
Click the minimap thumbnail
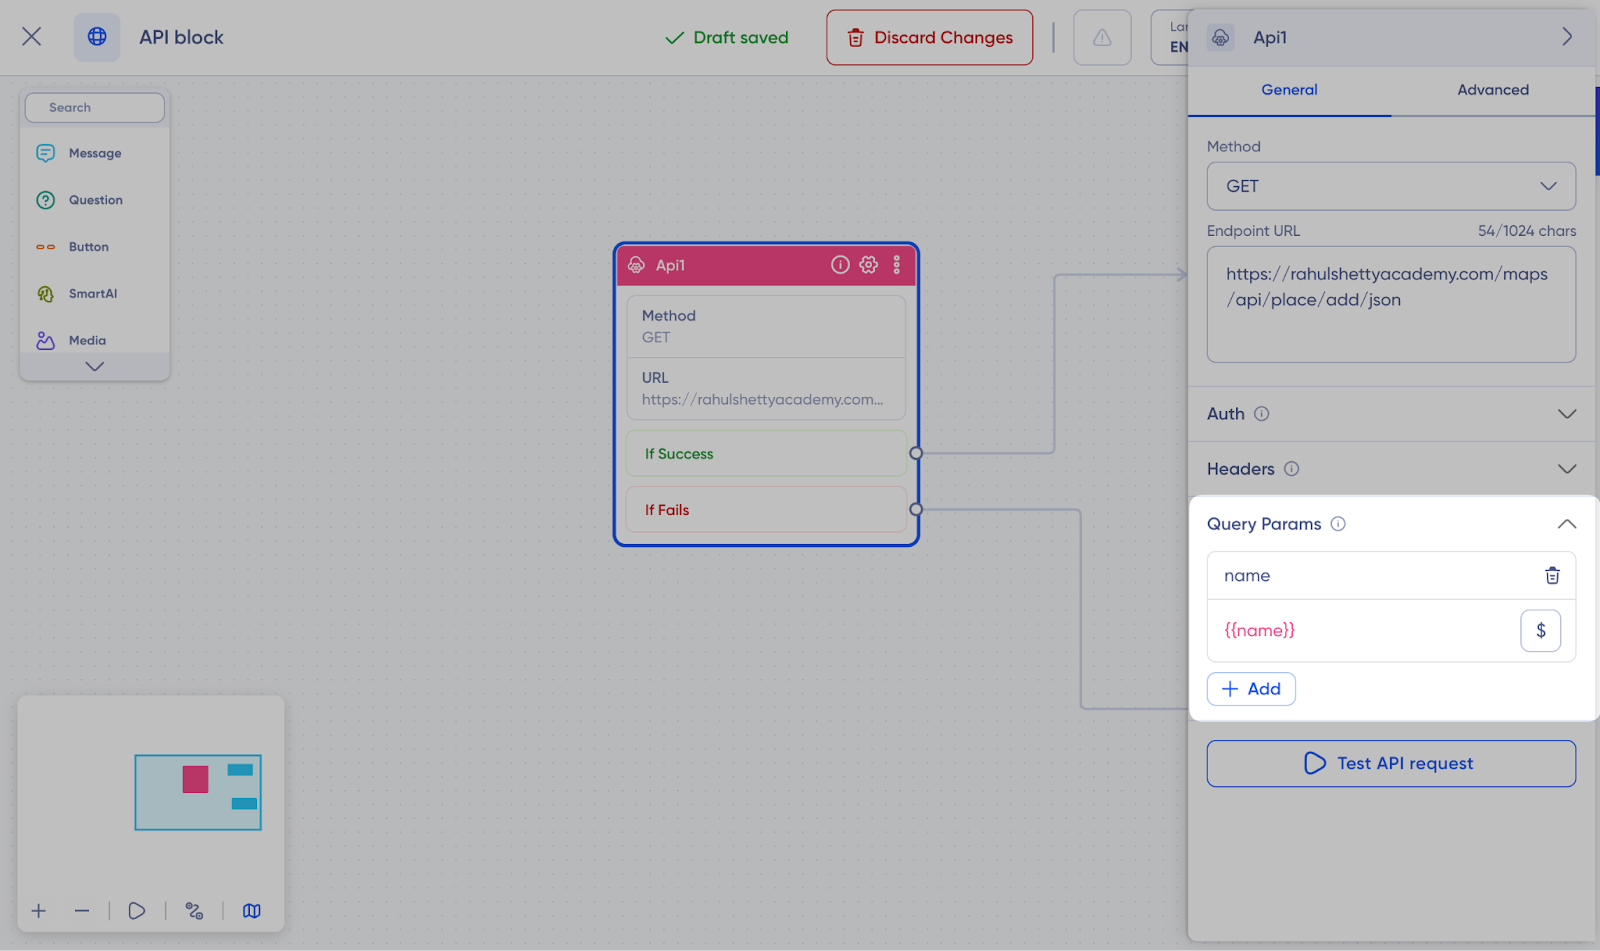(x=198, y=792)
